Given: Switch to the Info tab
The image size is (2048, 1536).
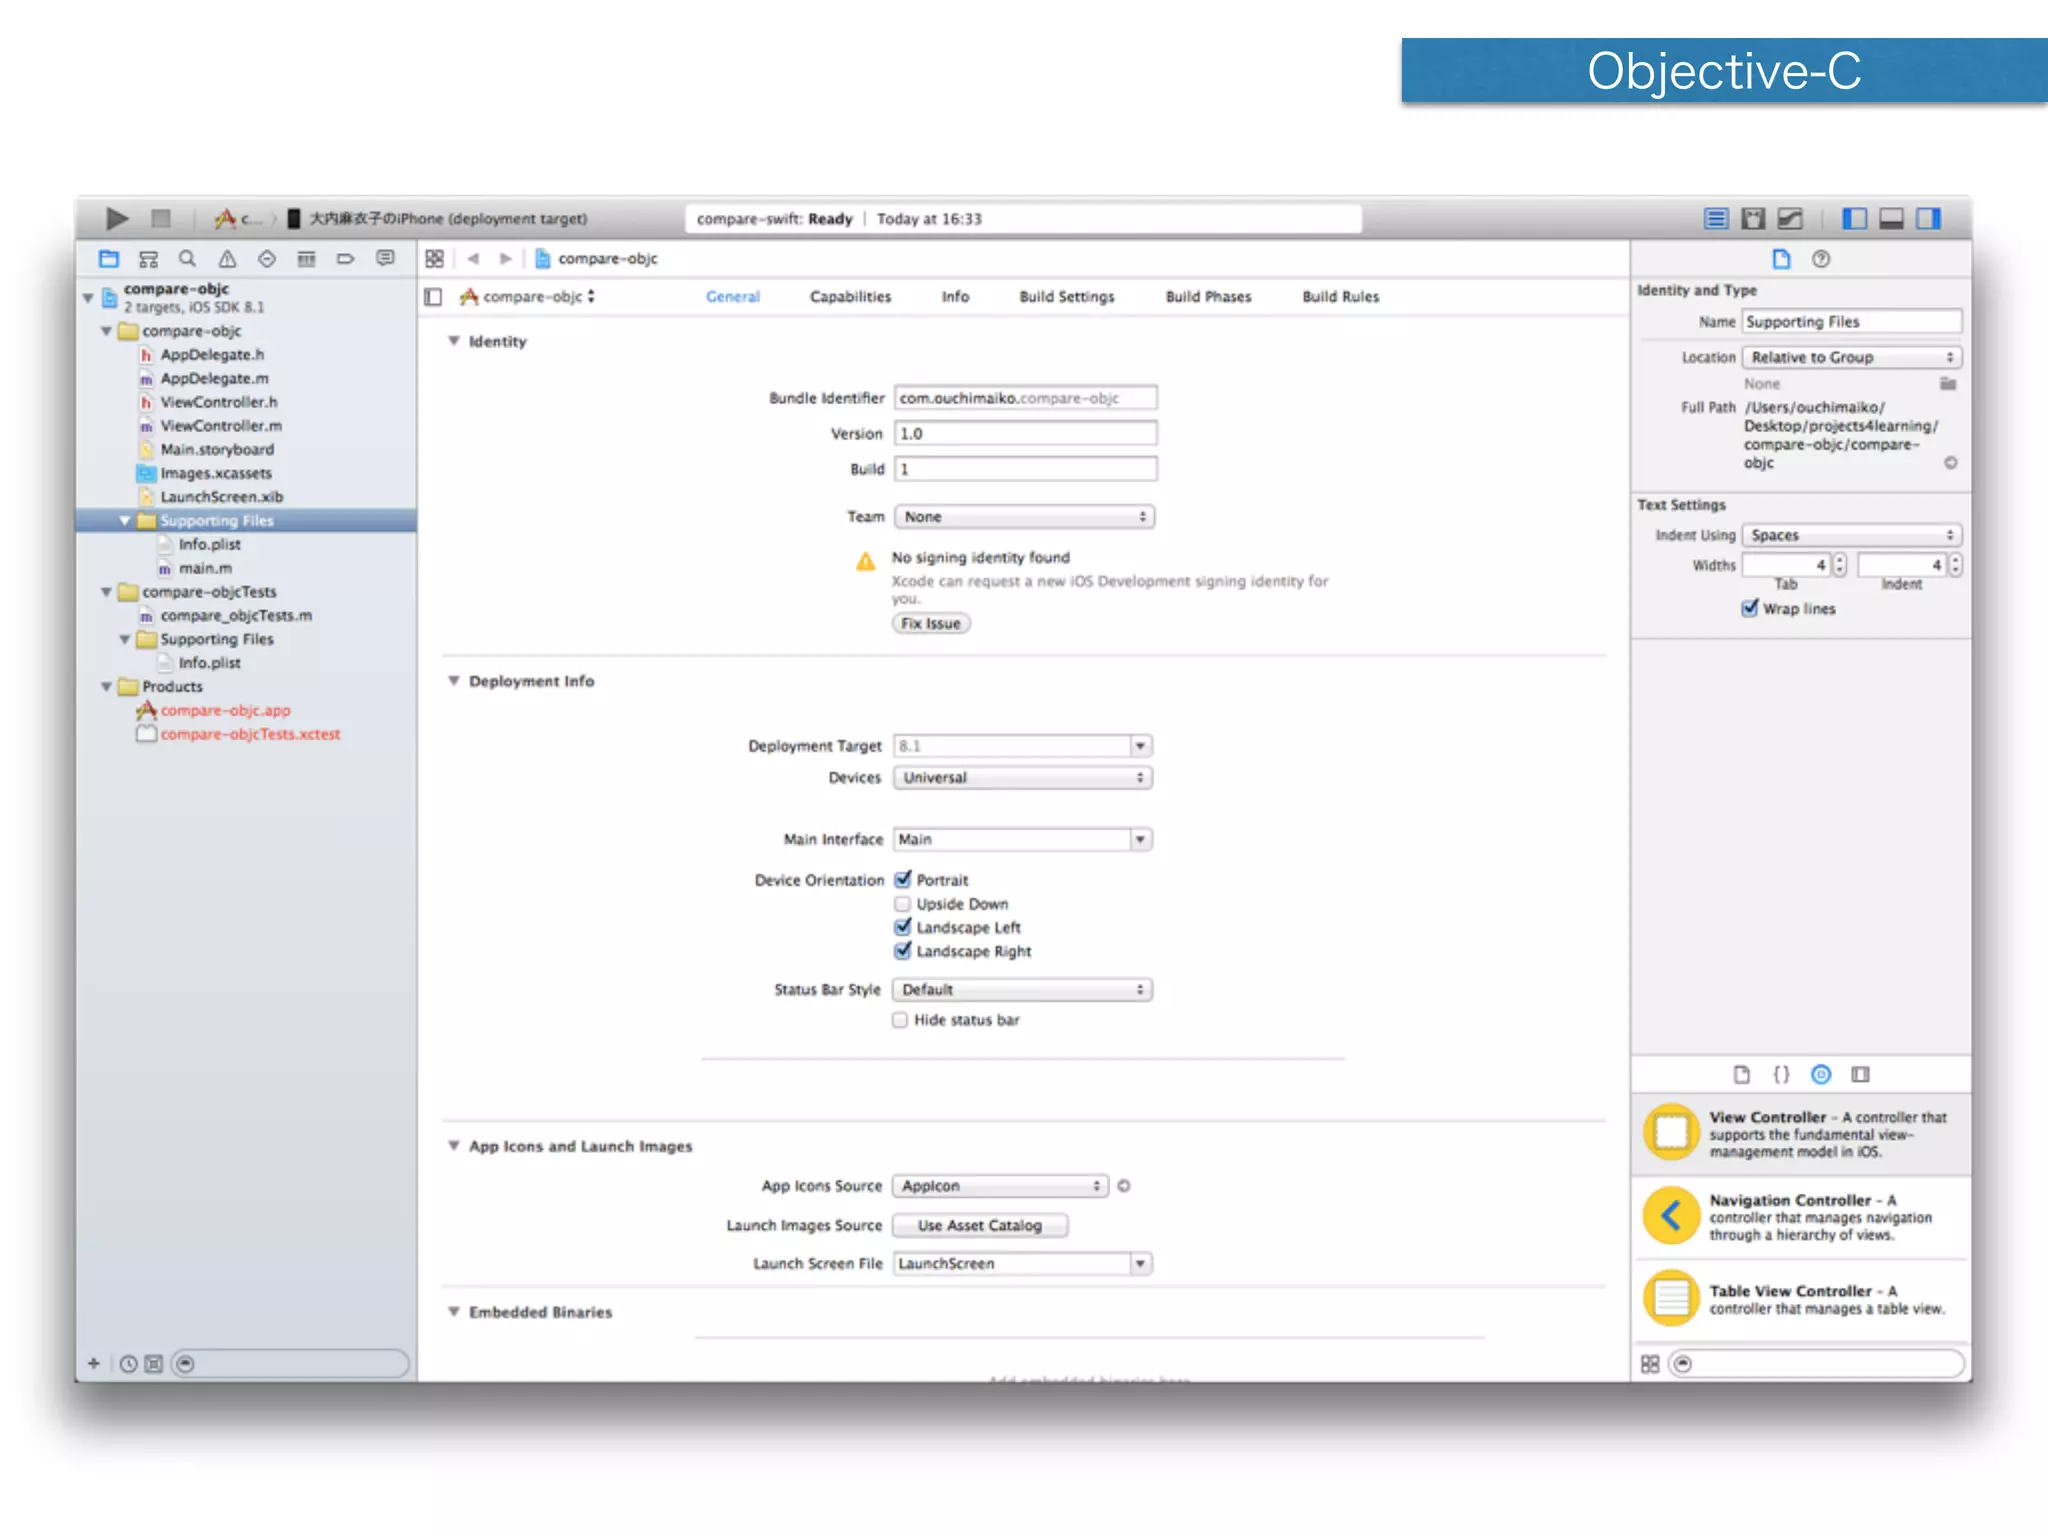Looking at the screenshot, I should point(955,297).
